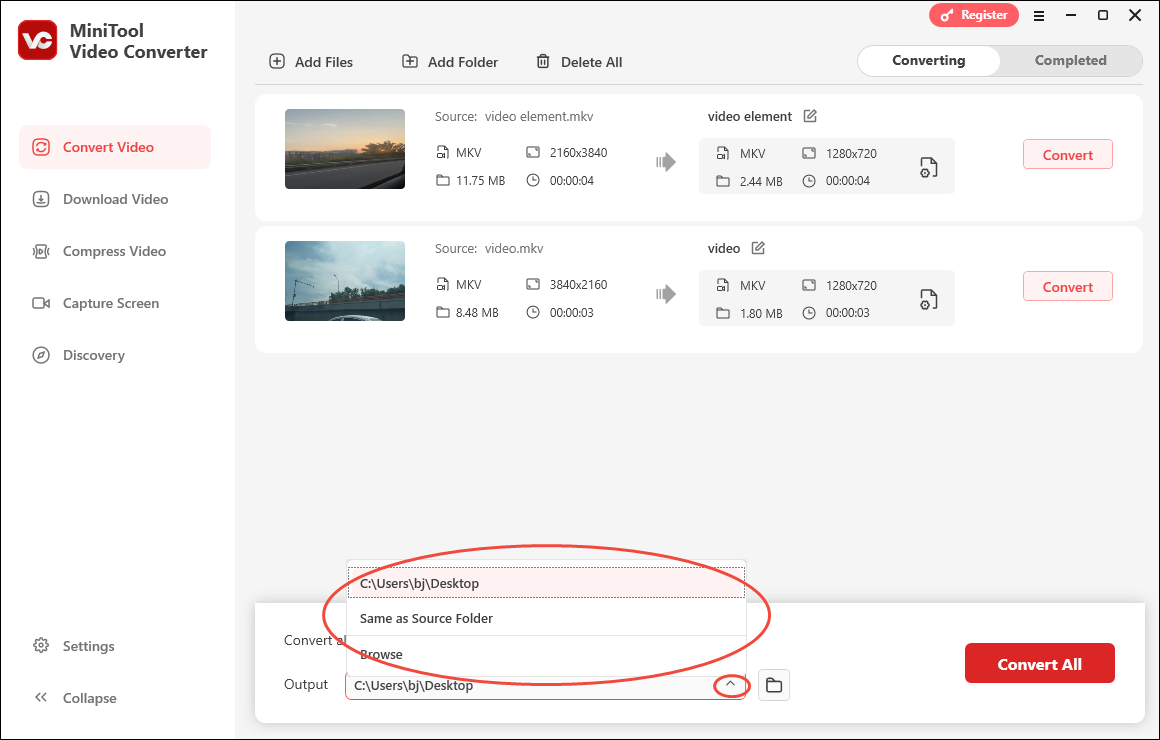Click Delete All in the toolbar
The width and height of the screenshot is (1160, 740).
[579, 62]
